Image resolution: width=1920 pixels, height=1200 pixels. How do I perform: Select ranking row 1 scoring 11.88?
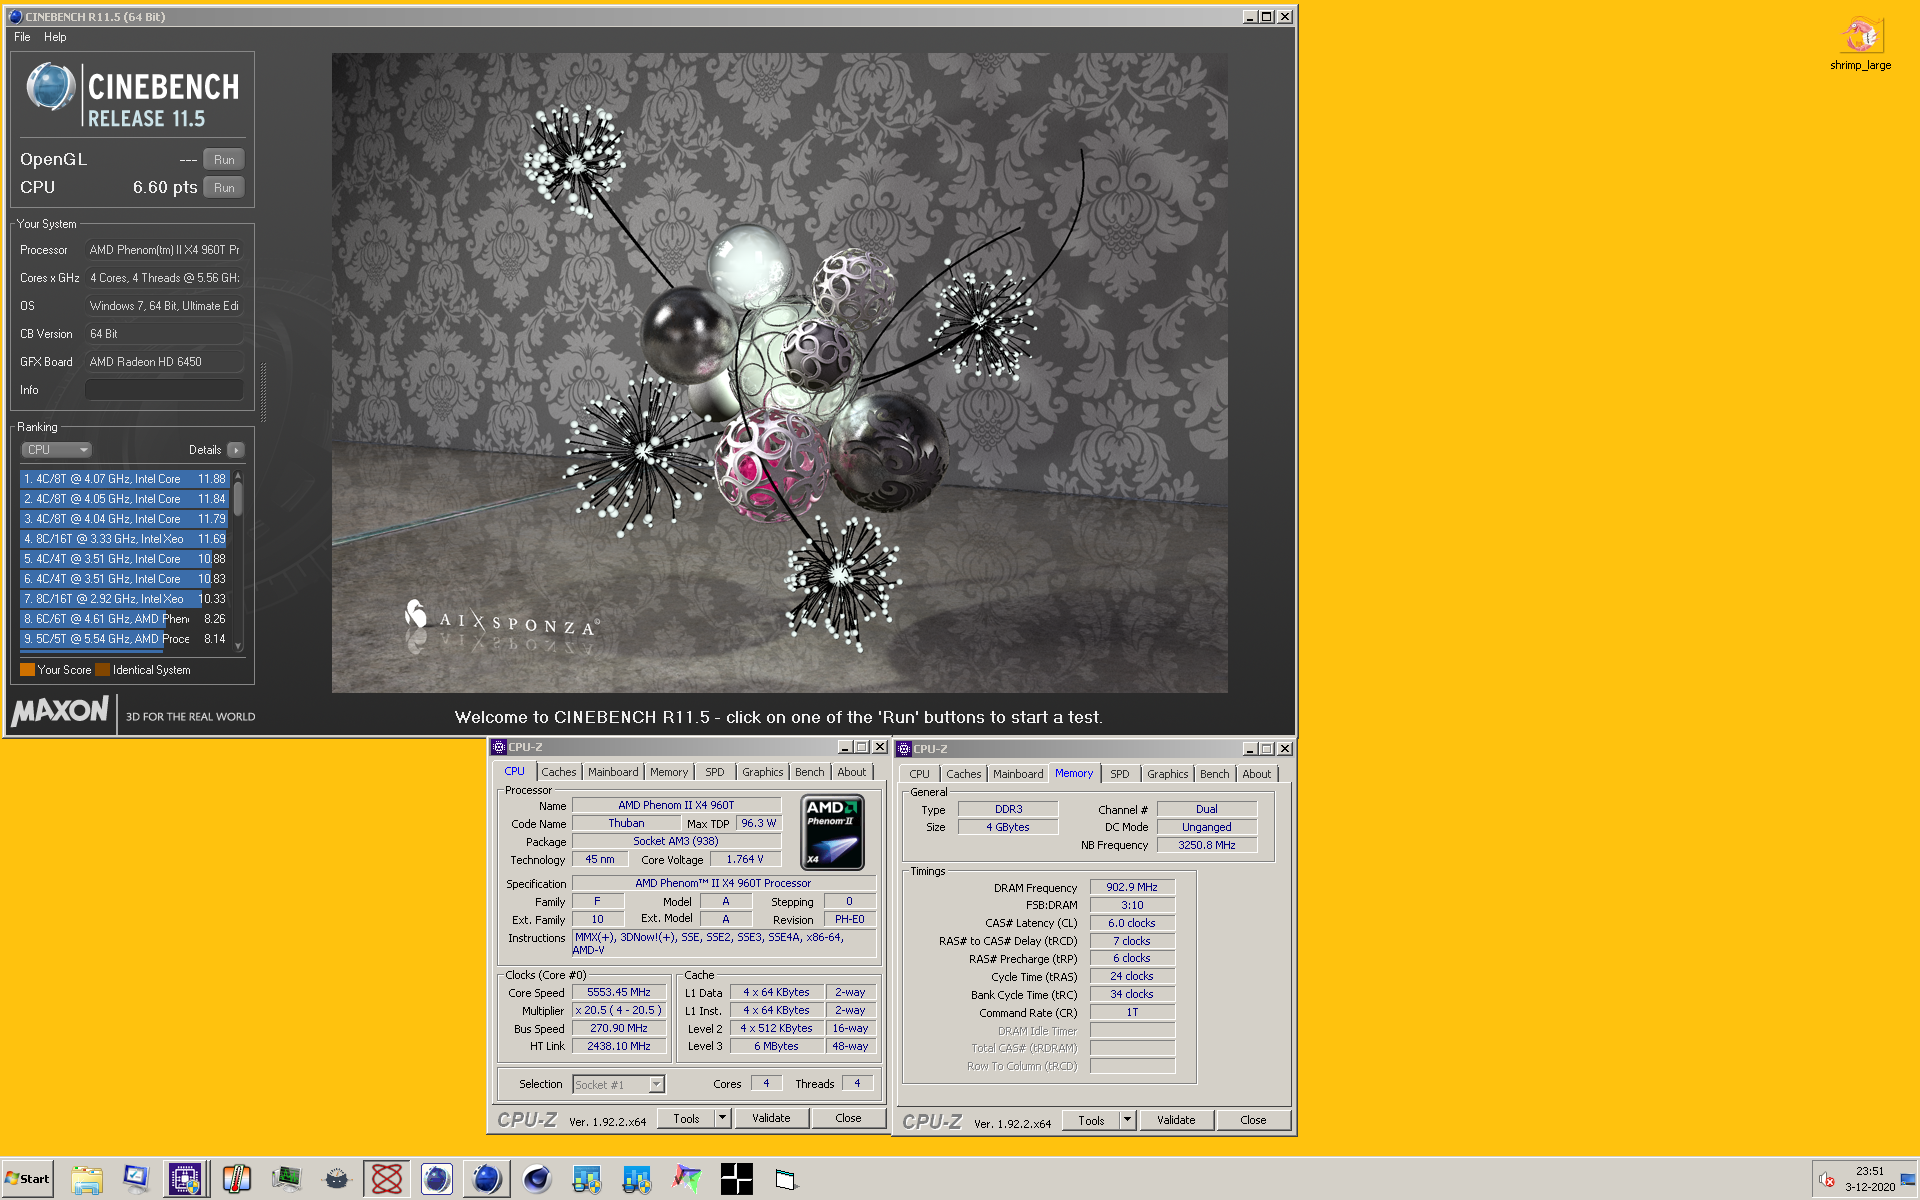click(124, 479)
